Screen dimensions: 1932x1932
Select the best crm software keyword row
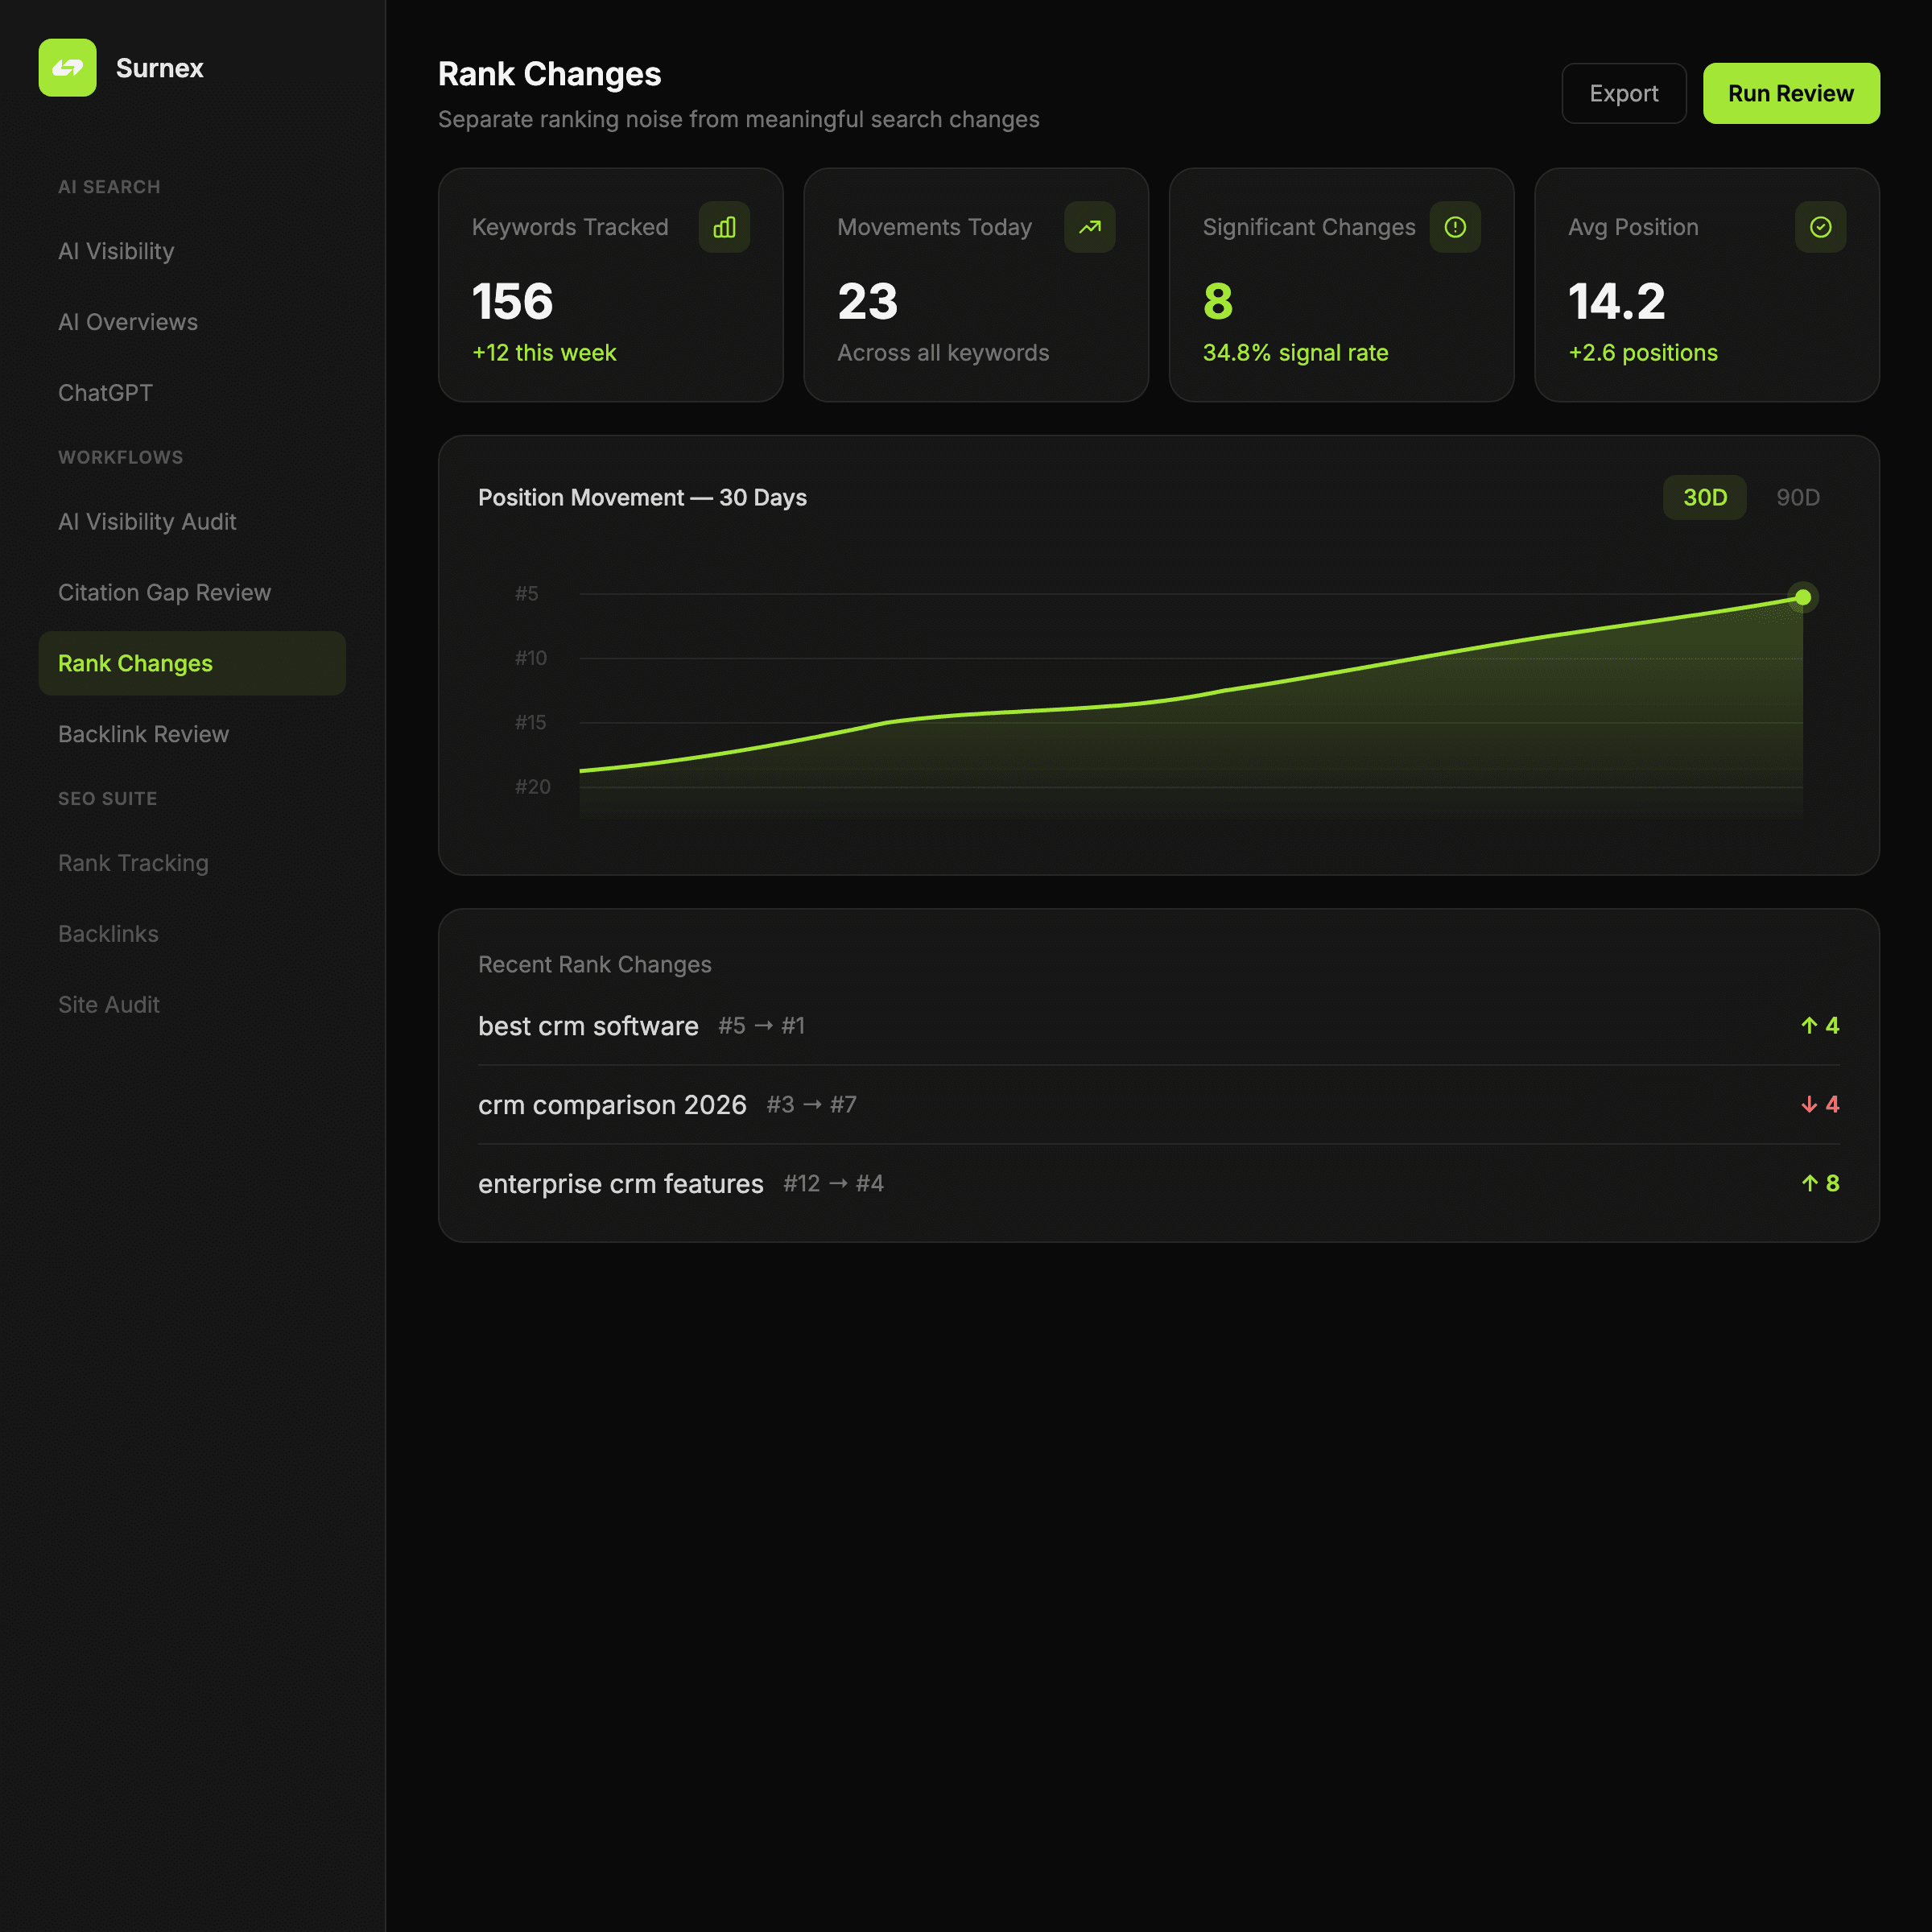pos(588,1026)
